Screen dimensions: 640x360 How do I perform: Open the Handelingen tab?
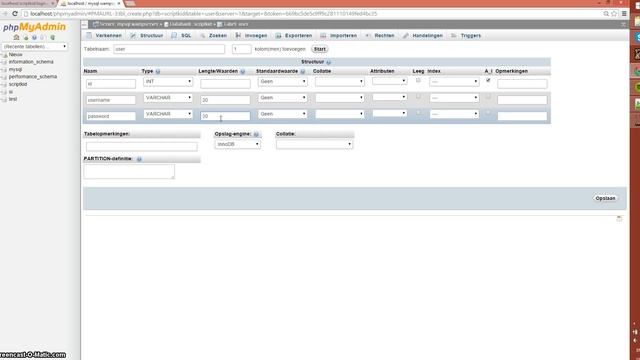(x=423, y=36)
